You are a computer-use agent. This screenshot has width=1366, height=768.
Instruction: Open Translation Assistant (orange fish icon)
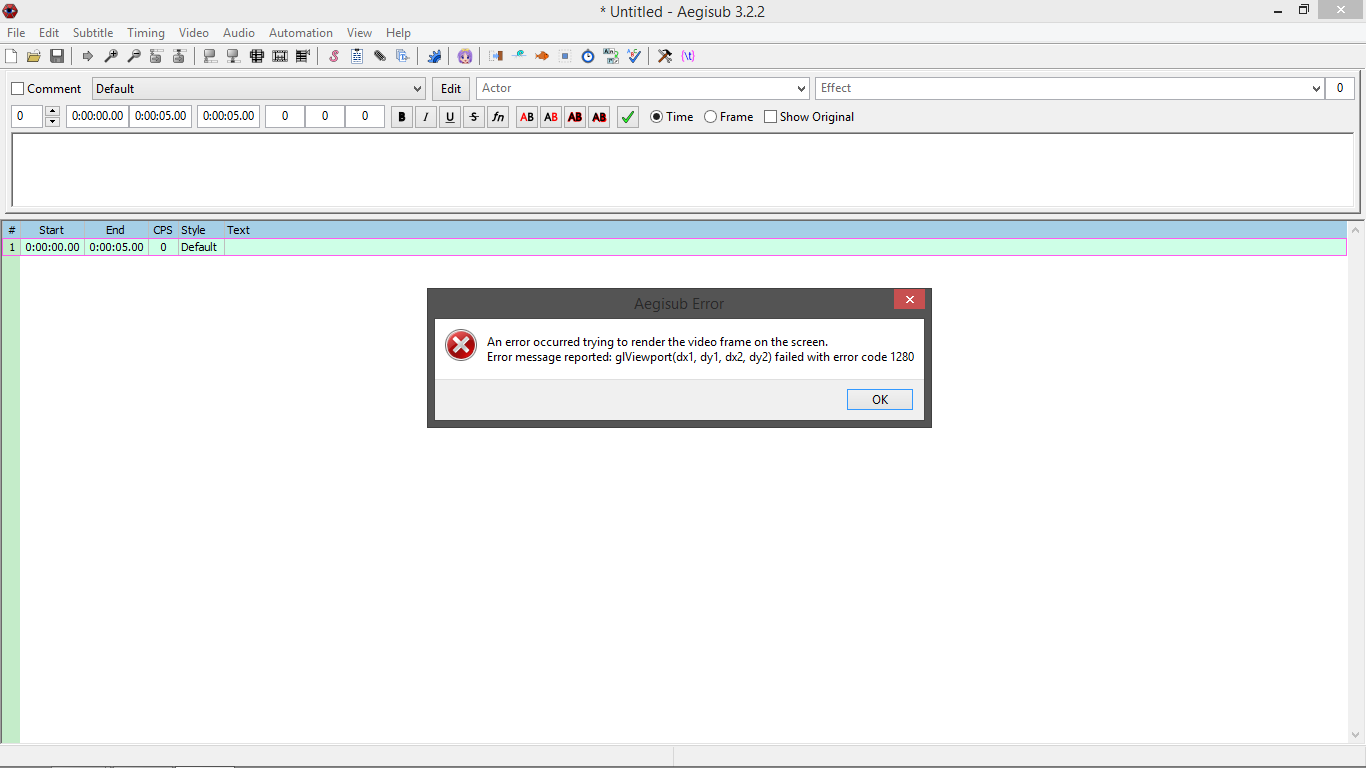(542, 56)
